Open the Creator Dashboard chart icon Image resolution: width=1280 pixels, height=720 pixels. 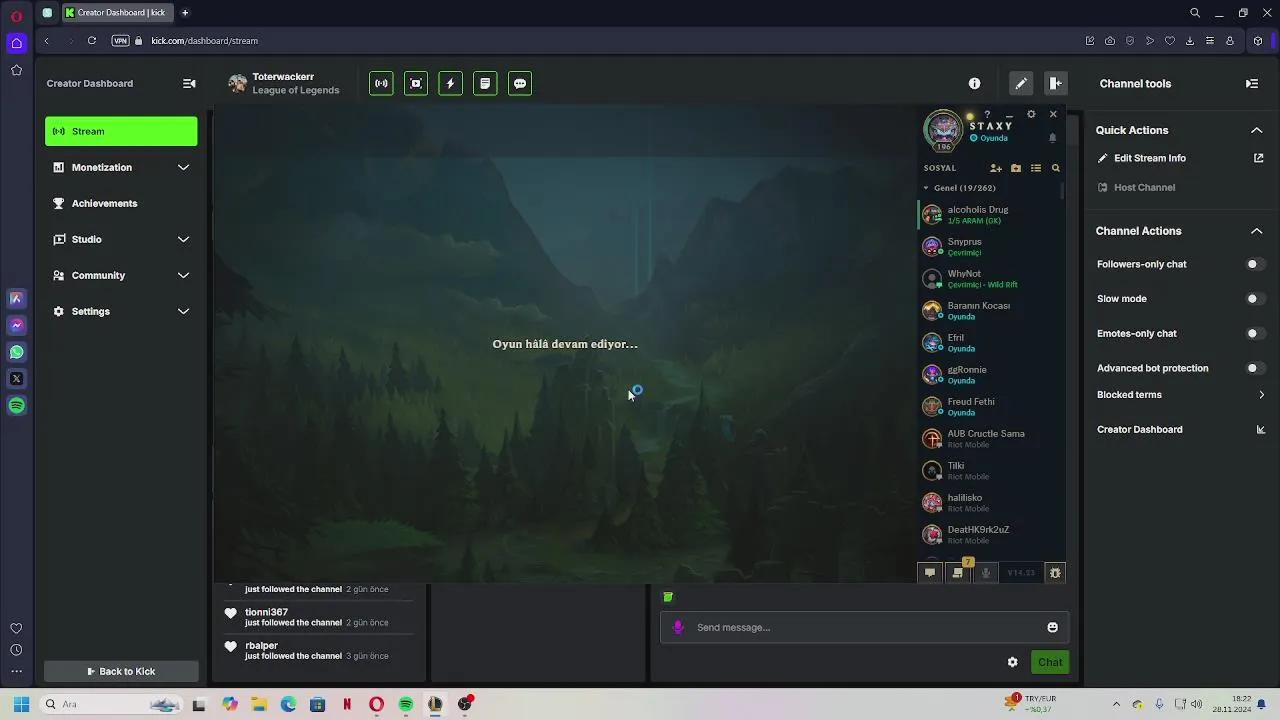pyautogui.click(x=1261, y=430)
